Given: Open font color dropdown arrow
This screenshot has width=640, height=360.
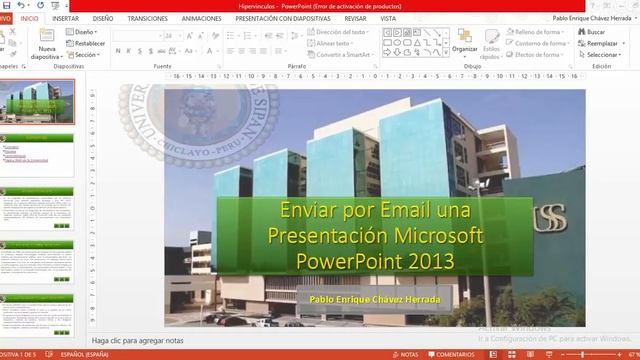Looking at the screenshot, I should (218, 51).
